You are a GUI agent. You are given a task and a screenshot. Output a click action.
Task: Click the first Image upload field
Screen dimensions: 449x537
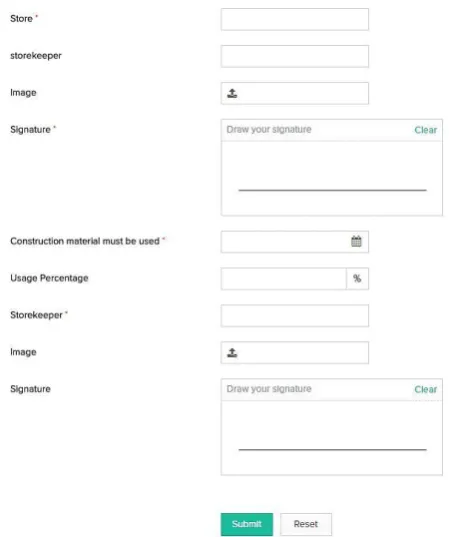pyautogui.click(x=295, y=93)
